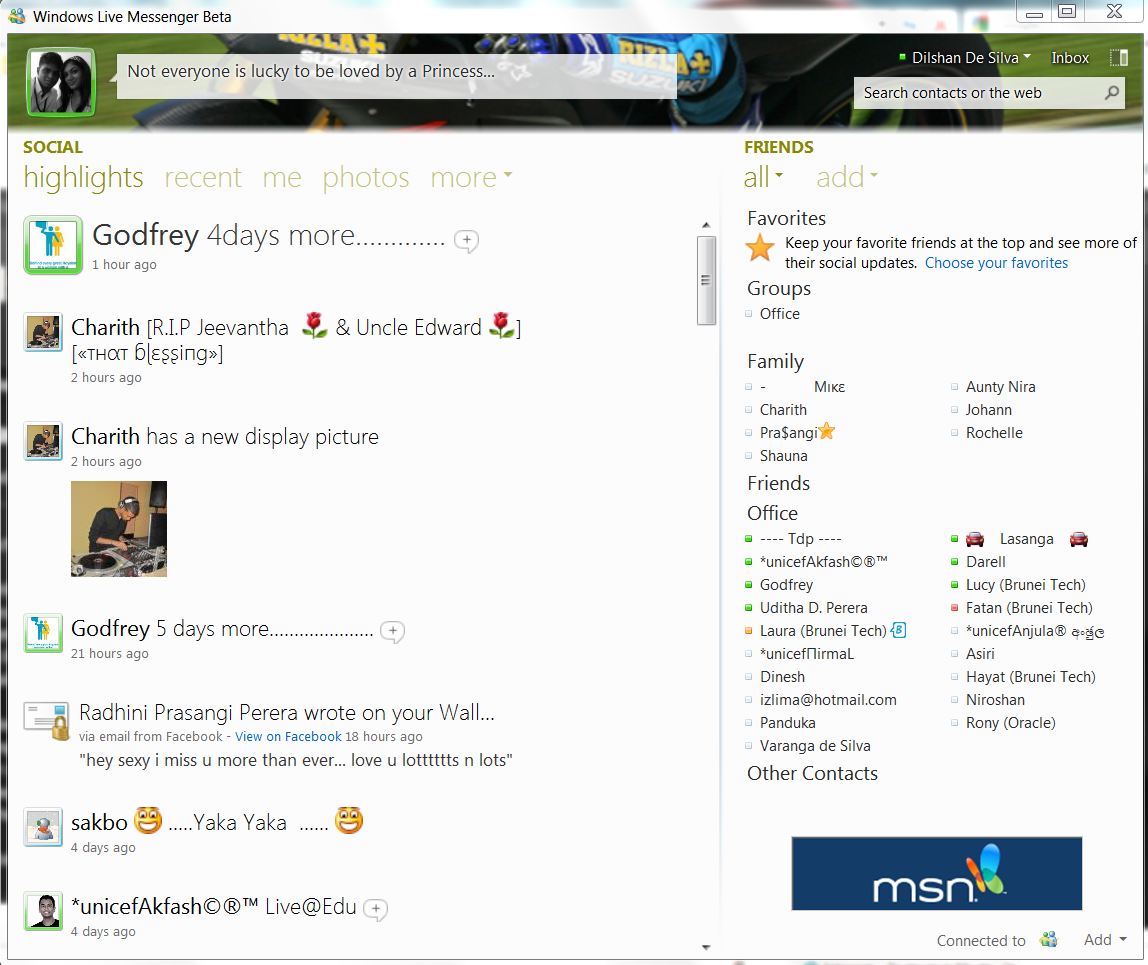This screenshot has height=965, width=1148.
Task: Select contact Varanga de Silva
Action: coord(815,745)
